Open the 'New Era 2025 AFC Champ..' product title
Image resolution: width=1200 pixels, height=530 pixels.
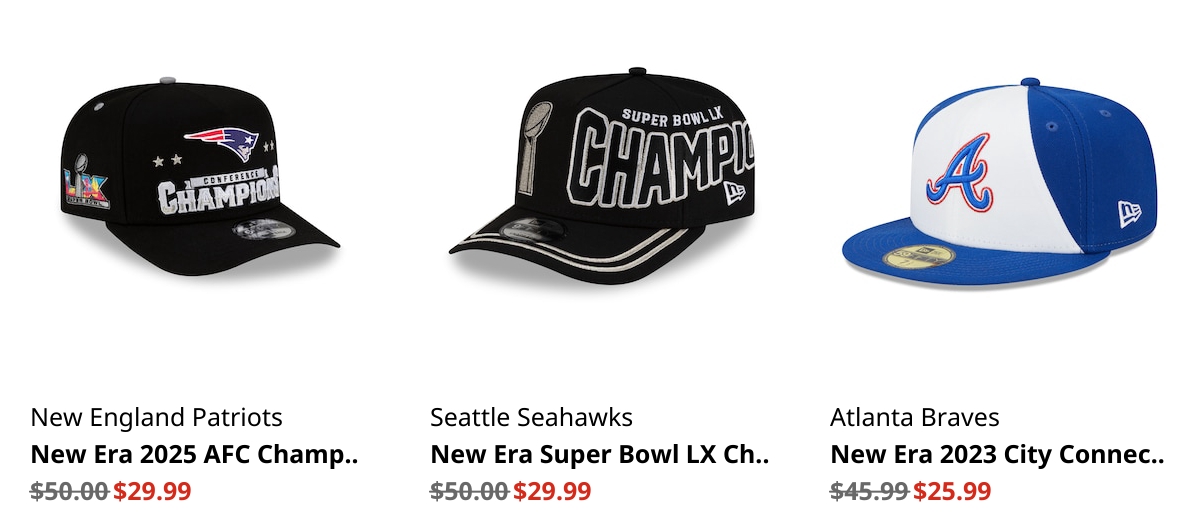coord(195,455)
